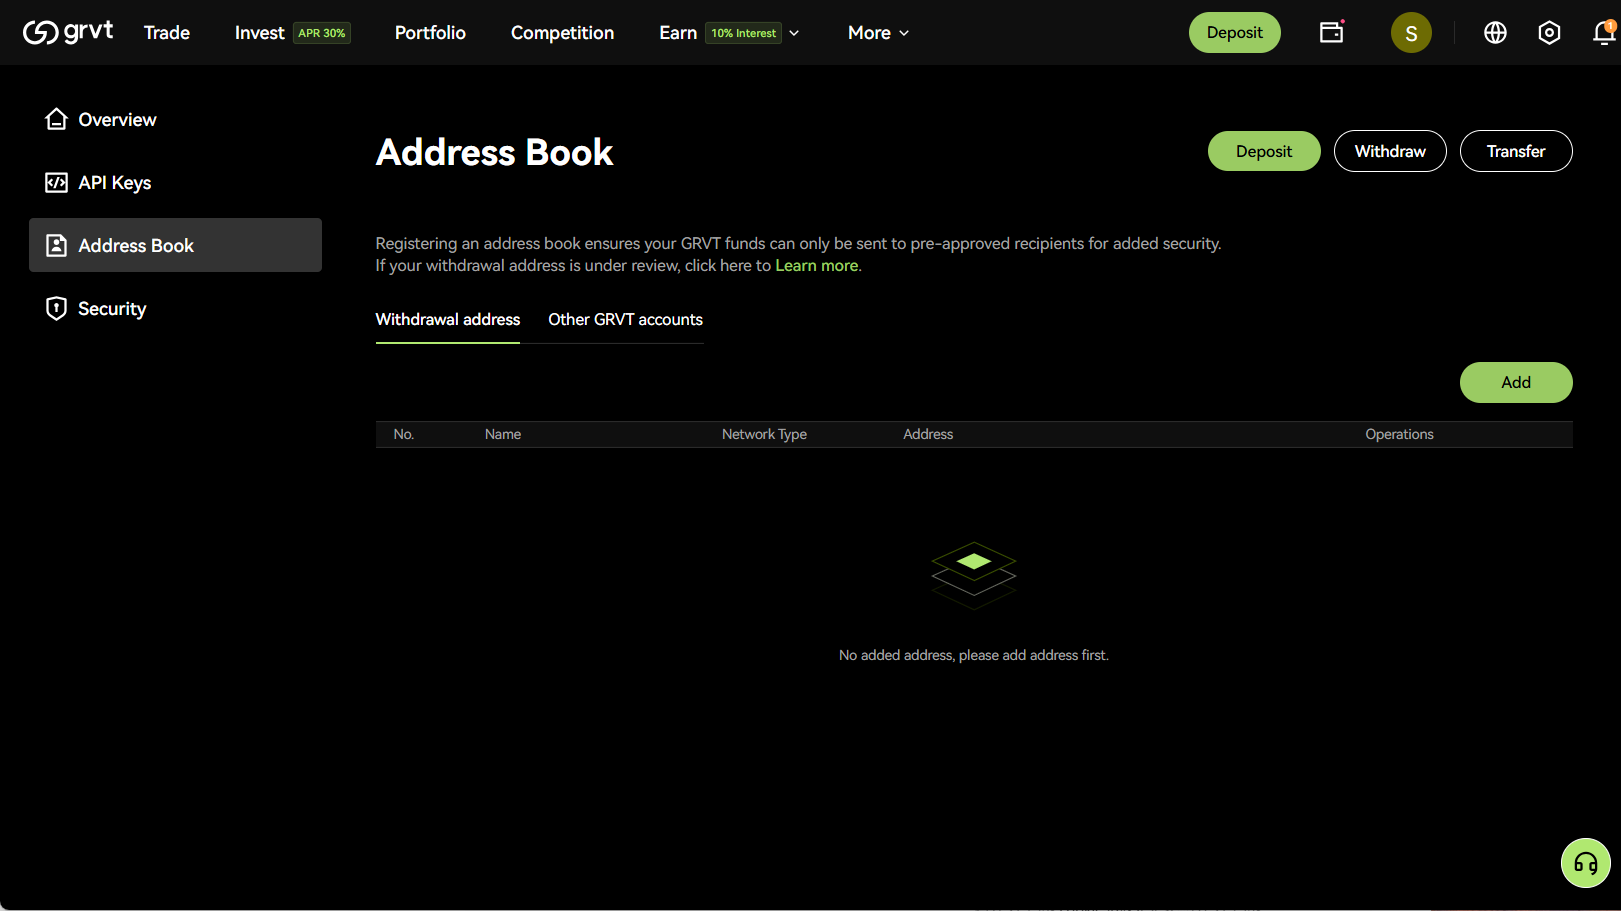Click the Transfer button
This screenshot has width=1621, height=911.
(1515, 151)
